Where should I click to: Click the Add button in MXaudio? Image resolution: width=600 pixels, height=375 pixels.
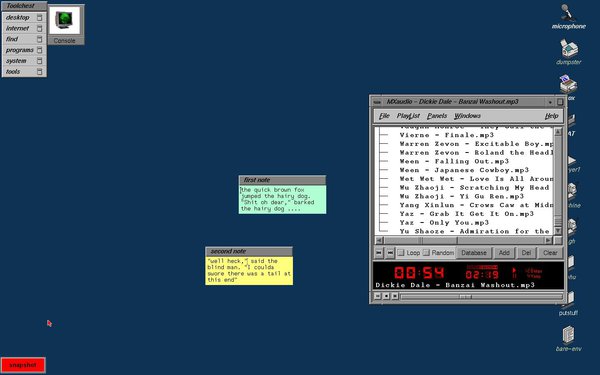pos(504,253)
